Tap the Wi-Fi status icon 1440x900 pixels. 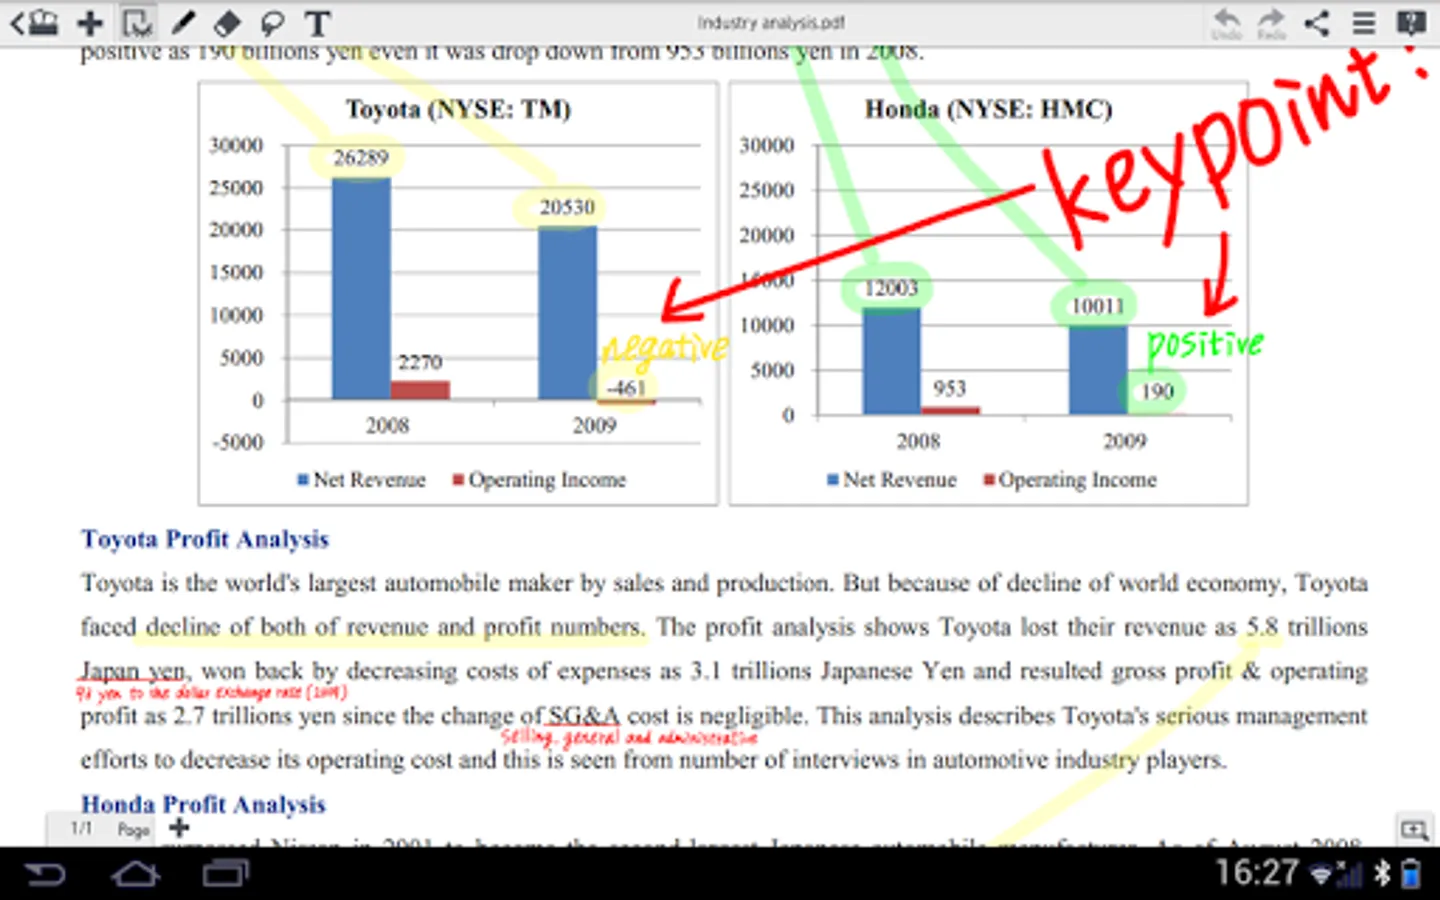(x=1322, y=875)
